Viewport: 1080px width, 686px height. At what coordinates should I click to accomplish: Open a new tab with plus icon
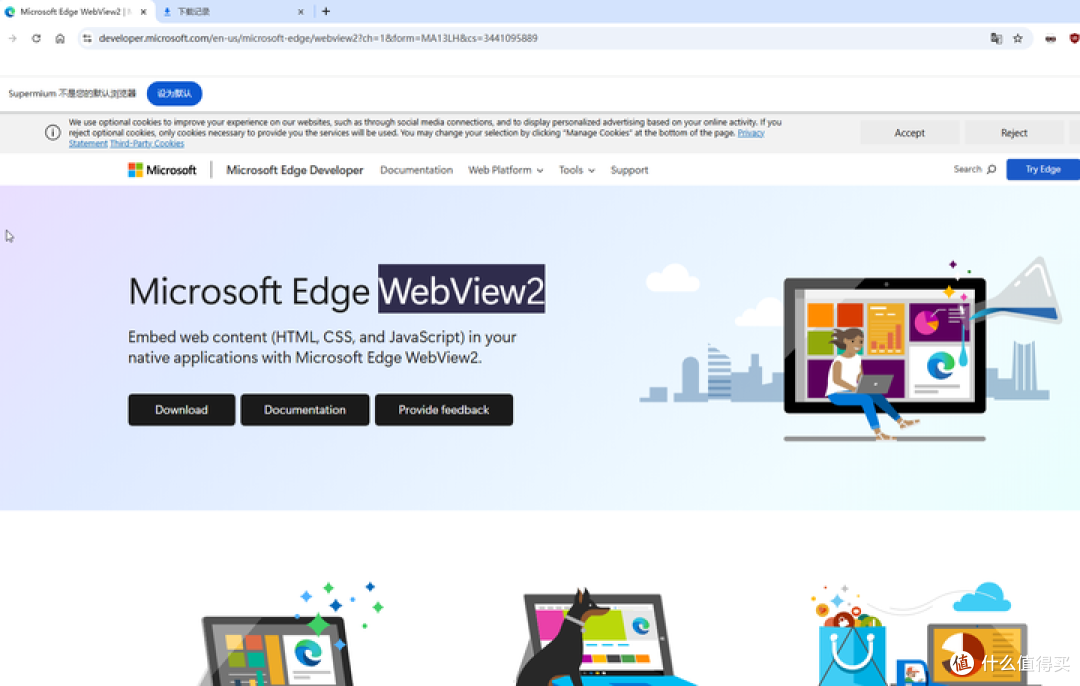click(x=326, y=11)
